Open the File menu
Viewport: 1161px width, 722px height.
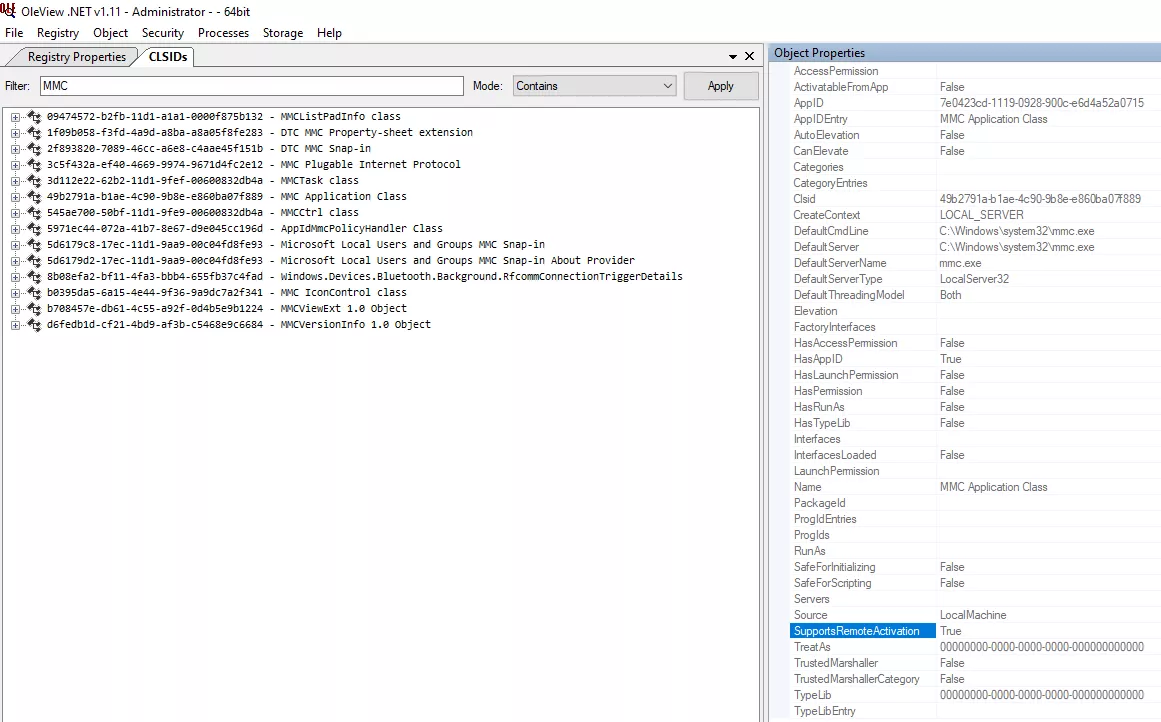pyautogui.click(x=14, y=33)
